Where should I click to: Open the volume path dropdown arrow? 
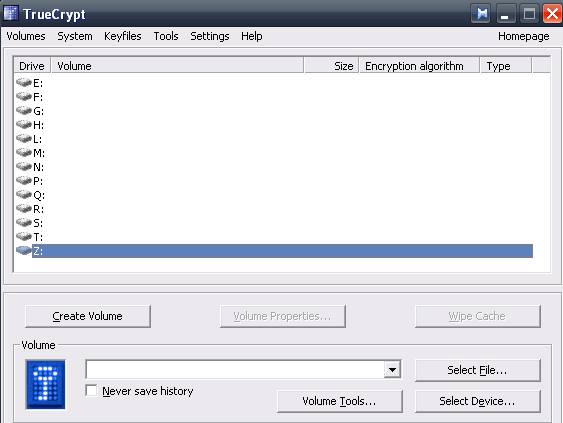point(392,369)
